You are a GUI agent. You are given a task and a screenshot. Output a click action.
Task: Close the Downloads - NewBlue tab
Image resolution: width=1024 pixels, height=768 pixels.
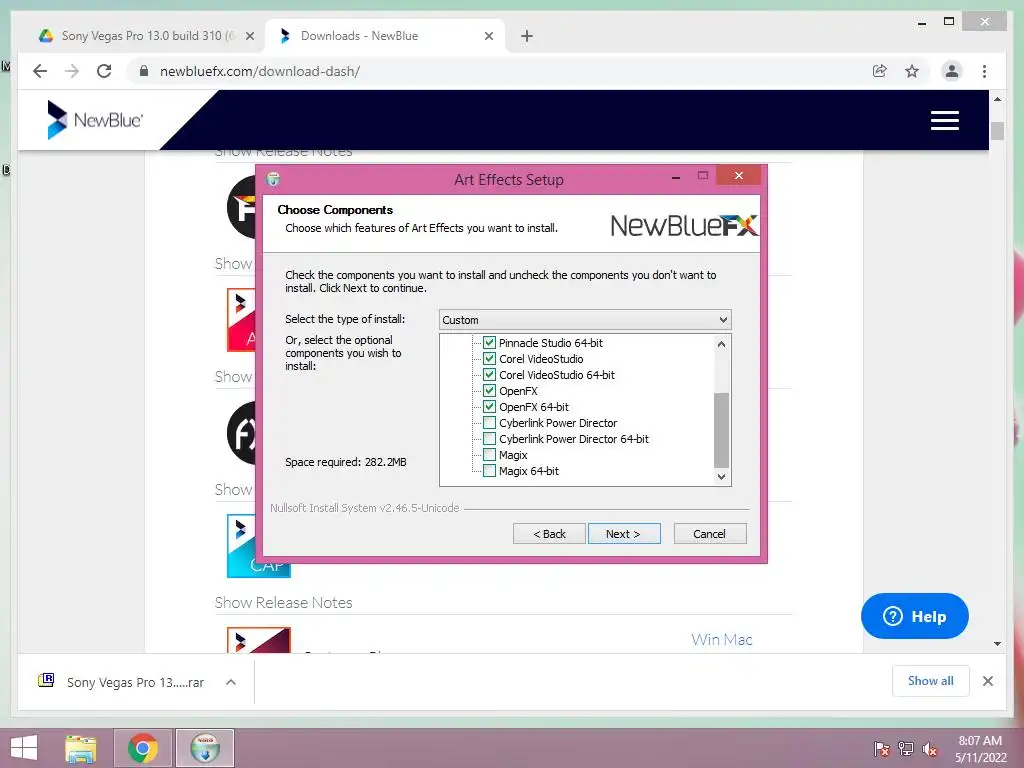click(x=488, y=36)
